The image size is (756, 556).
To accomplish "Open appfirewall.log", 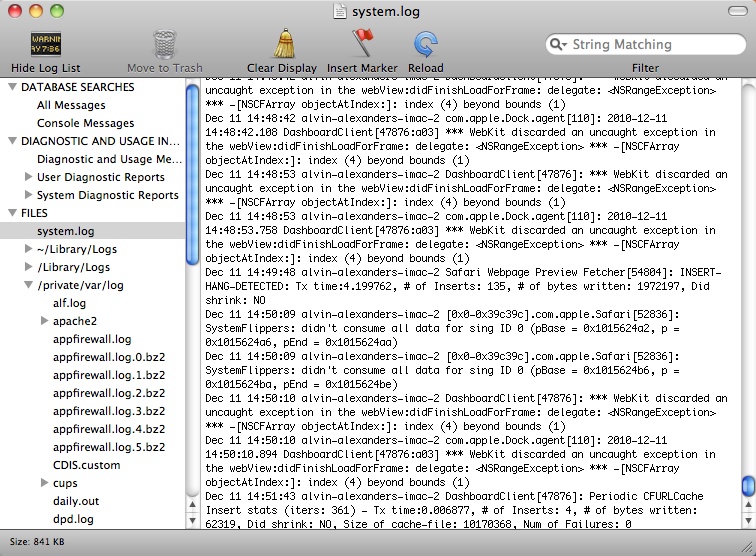I will (x=92, y=339).
